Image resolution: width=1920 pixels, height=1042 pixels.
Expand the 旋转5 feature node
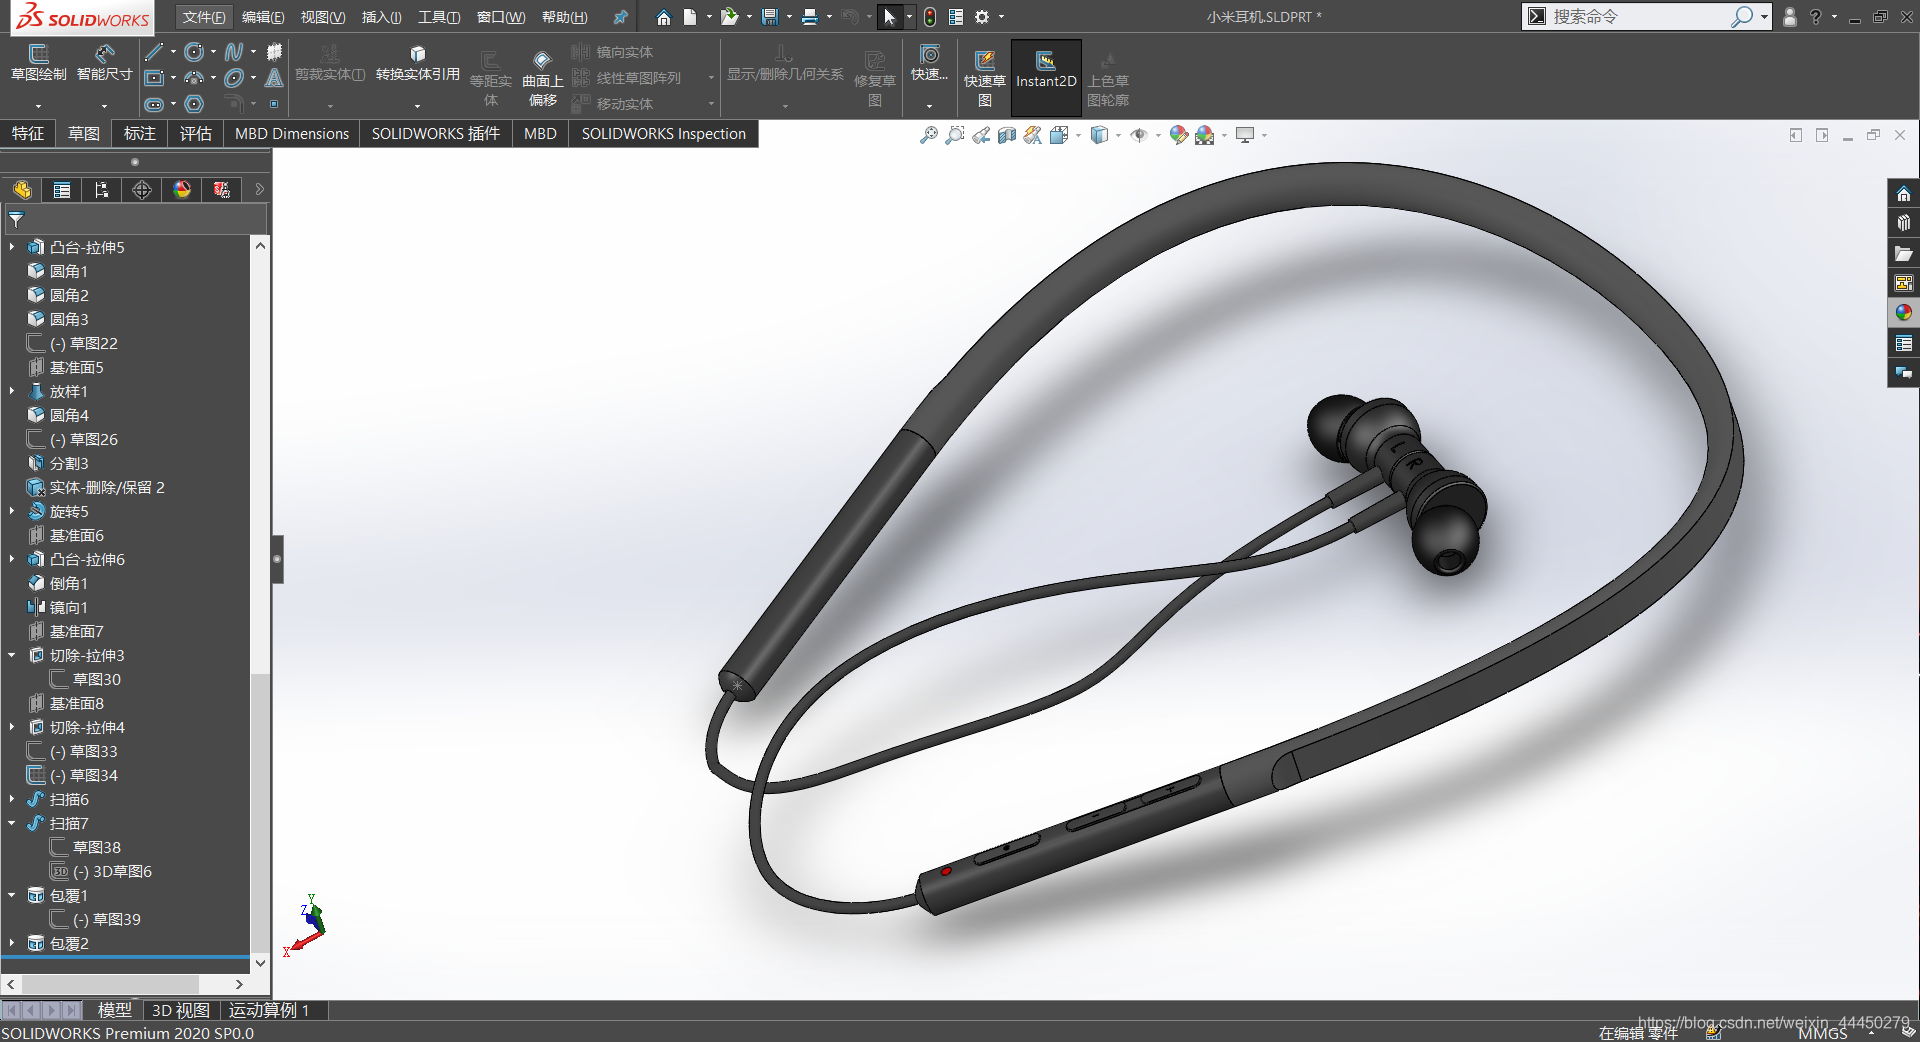(12, 511)
